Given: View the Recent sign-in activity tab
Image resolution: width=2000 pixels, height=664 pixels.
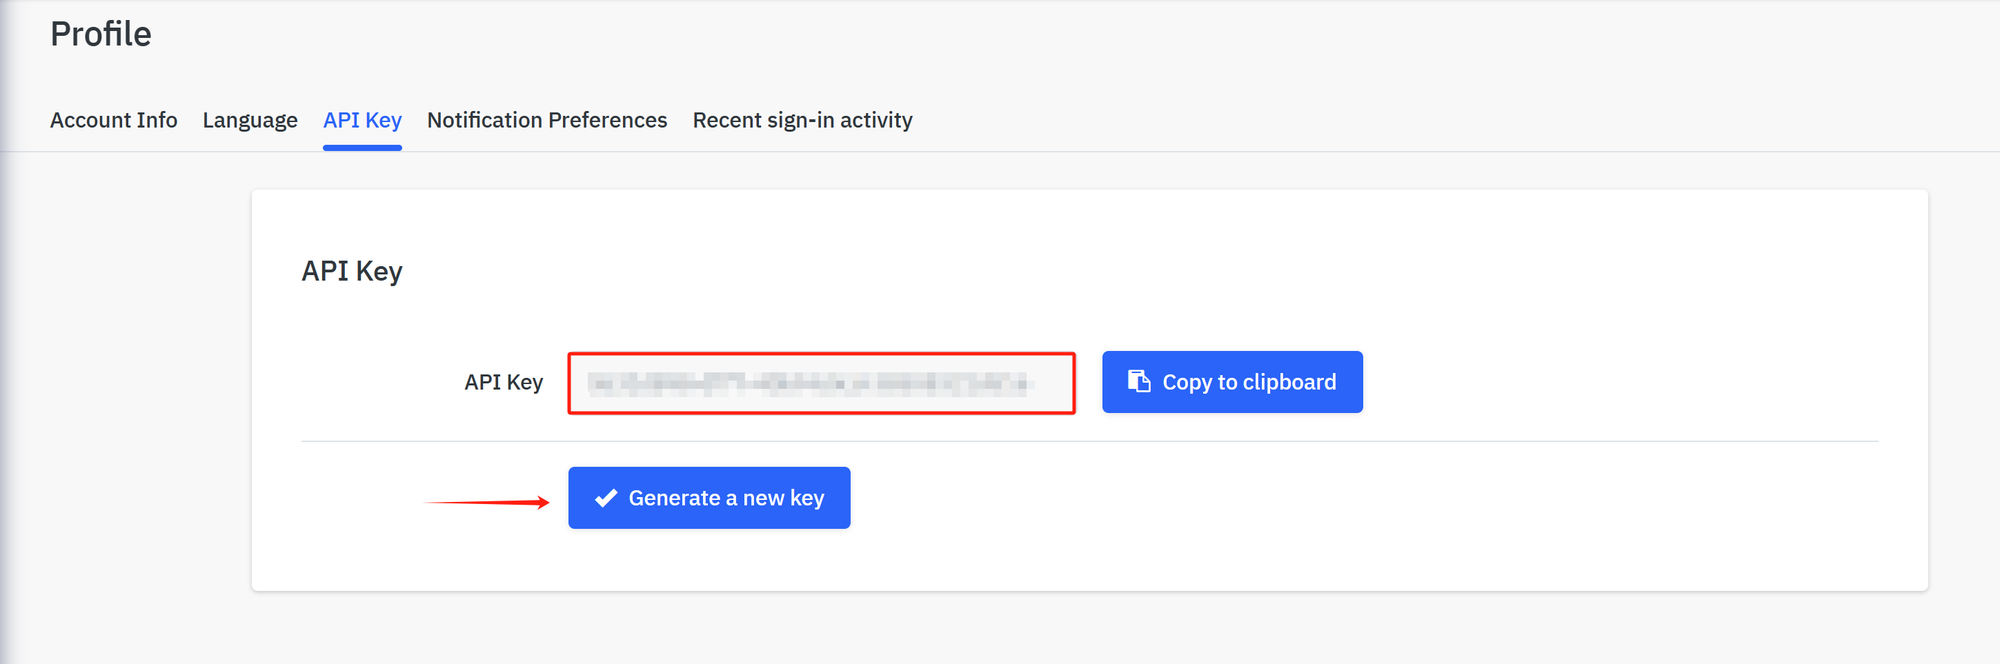Looking at the screenshot, I should [x=802, y=120].
